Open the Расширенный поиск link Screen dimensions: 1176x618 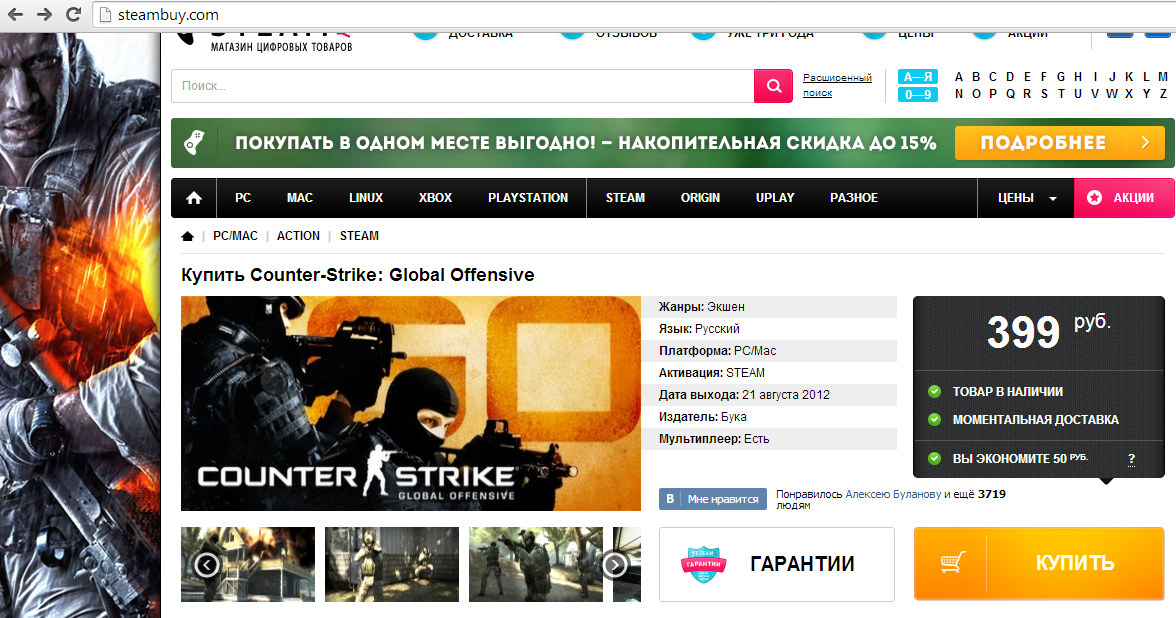[837, 85]
